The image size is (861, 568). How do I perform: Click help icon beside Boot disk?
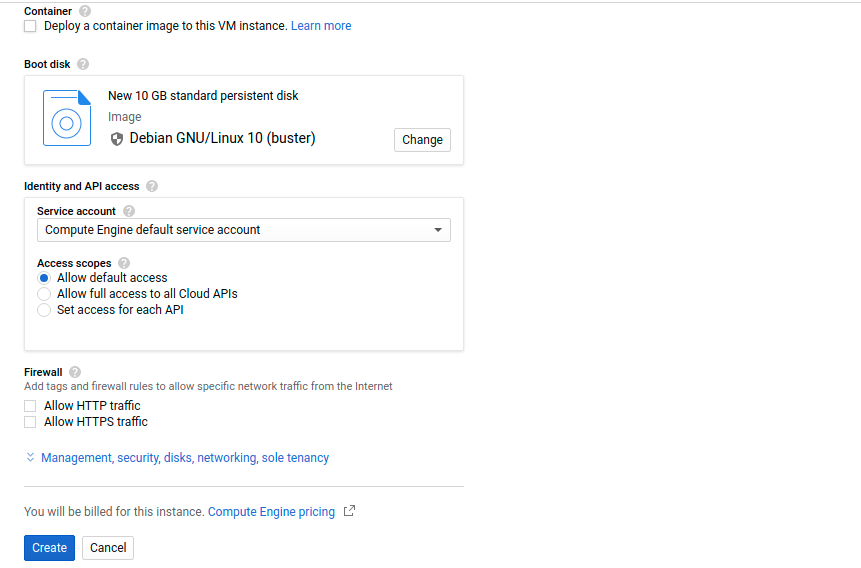(x=83, y=64)
